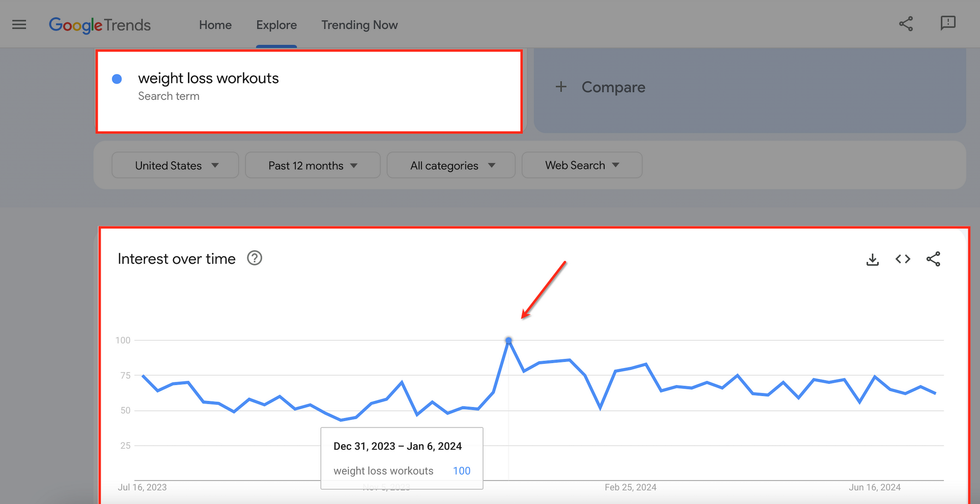
Task: Open the hamburger main menu
Action: 19,25
